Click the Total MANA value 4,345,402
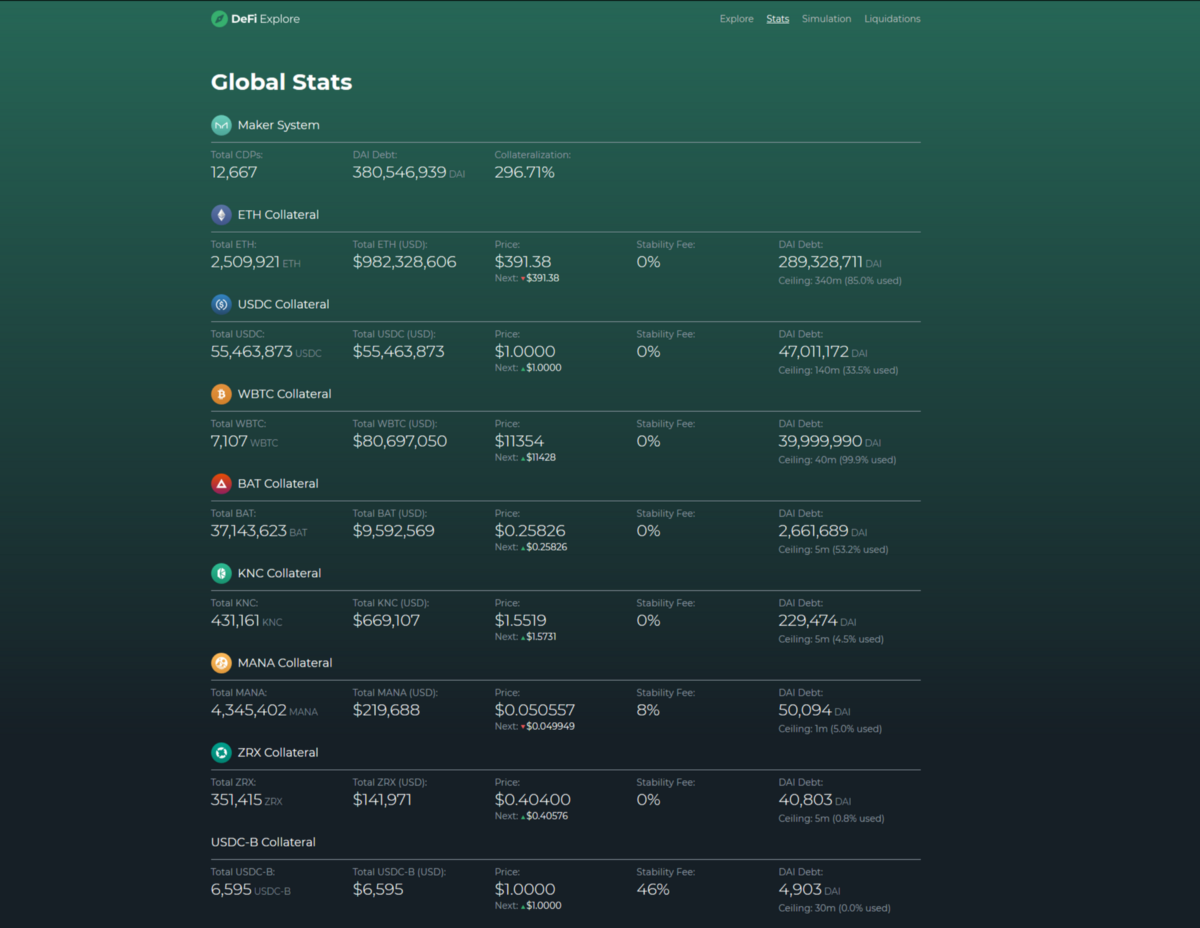The height and width of the screenshot is (928, 1200). 249,710
